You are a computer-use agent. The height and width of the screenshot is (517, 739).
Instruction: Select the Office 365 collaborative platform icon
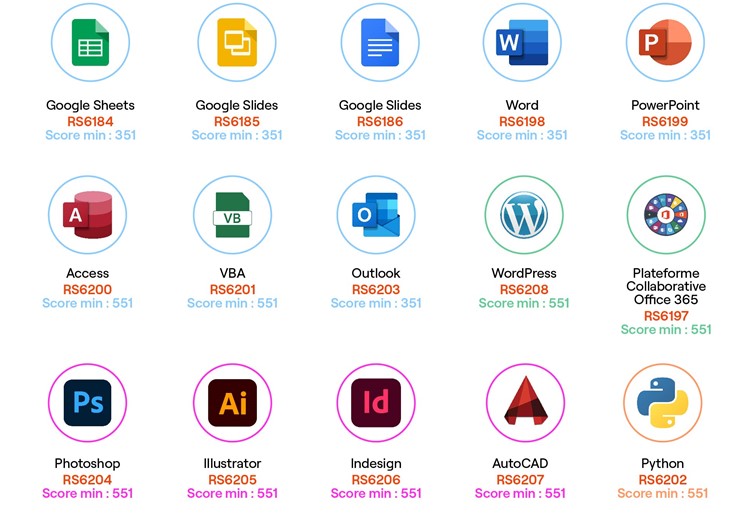click(666, 215)
